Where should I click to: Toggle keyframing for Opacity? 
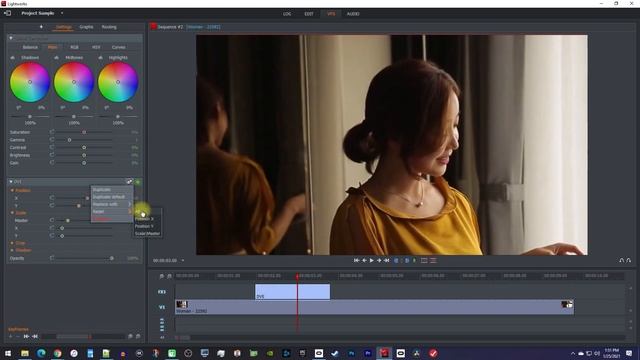point(52,258)
